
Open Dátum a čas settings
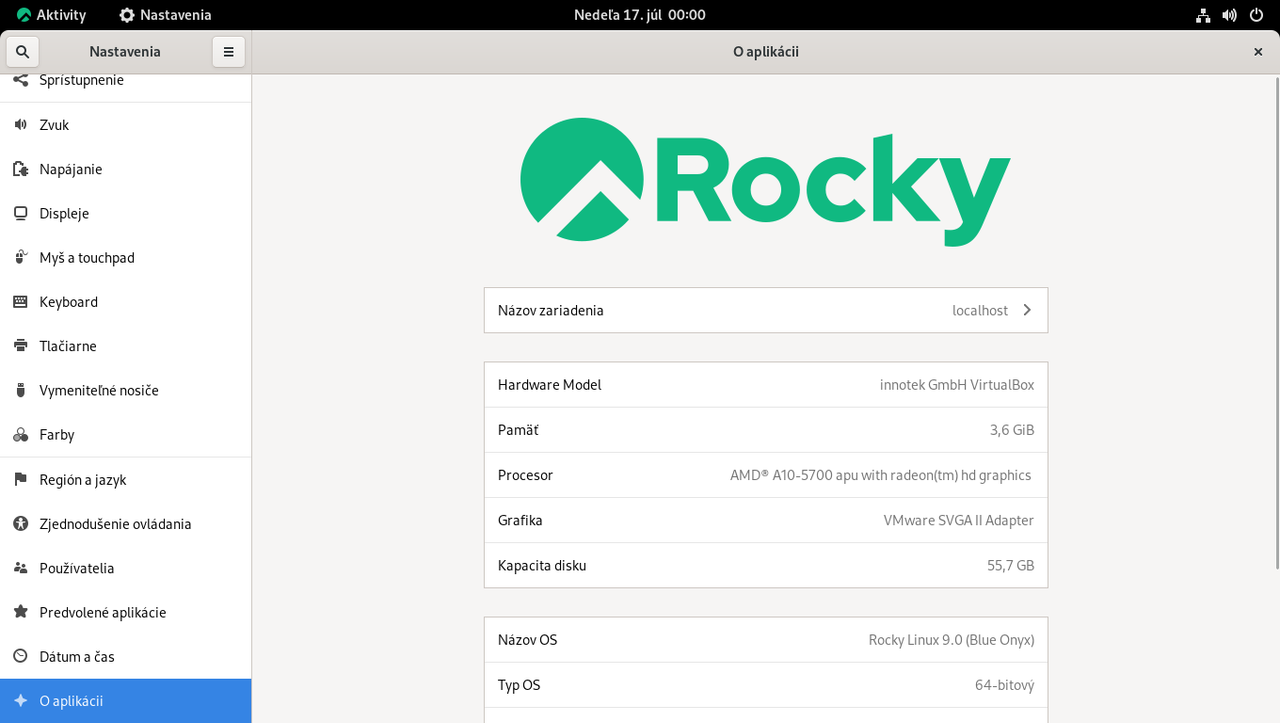point(125,656)
